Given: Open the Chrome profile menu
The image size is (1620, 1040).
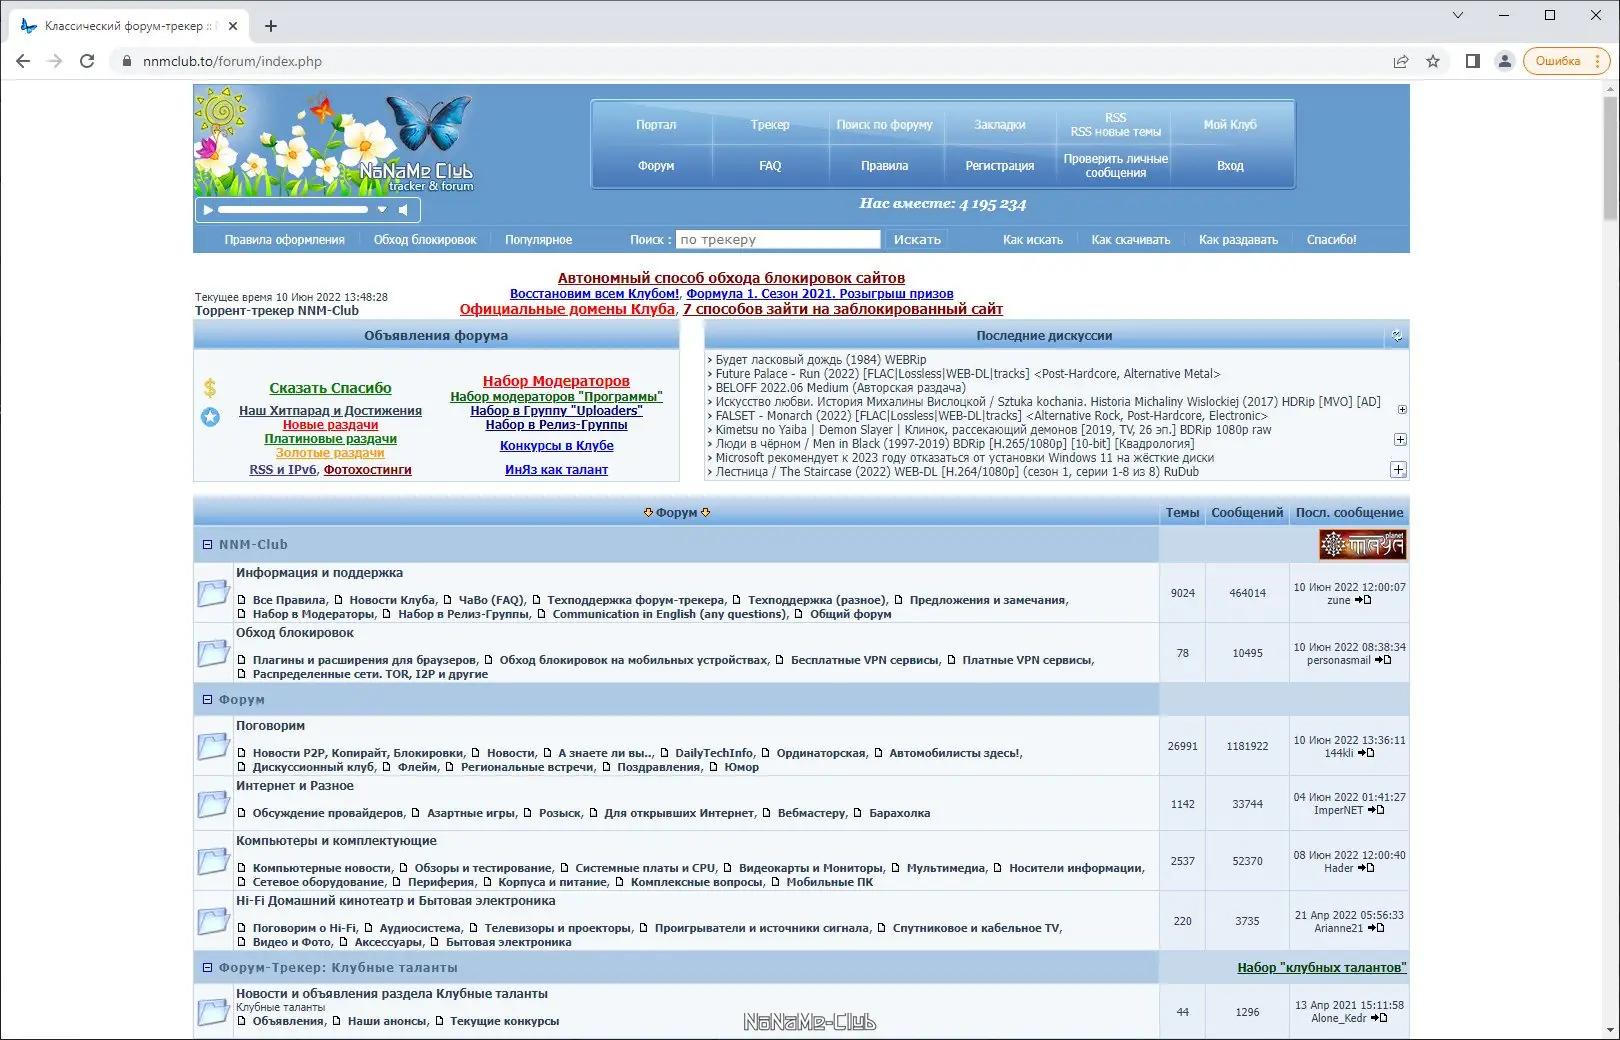Looking at the screenshot, I should [1504, 61].
